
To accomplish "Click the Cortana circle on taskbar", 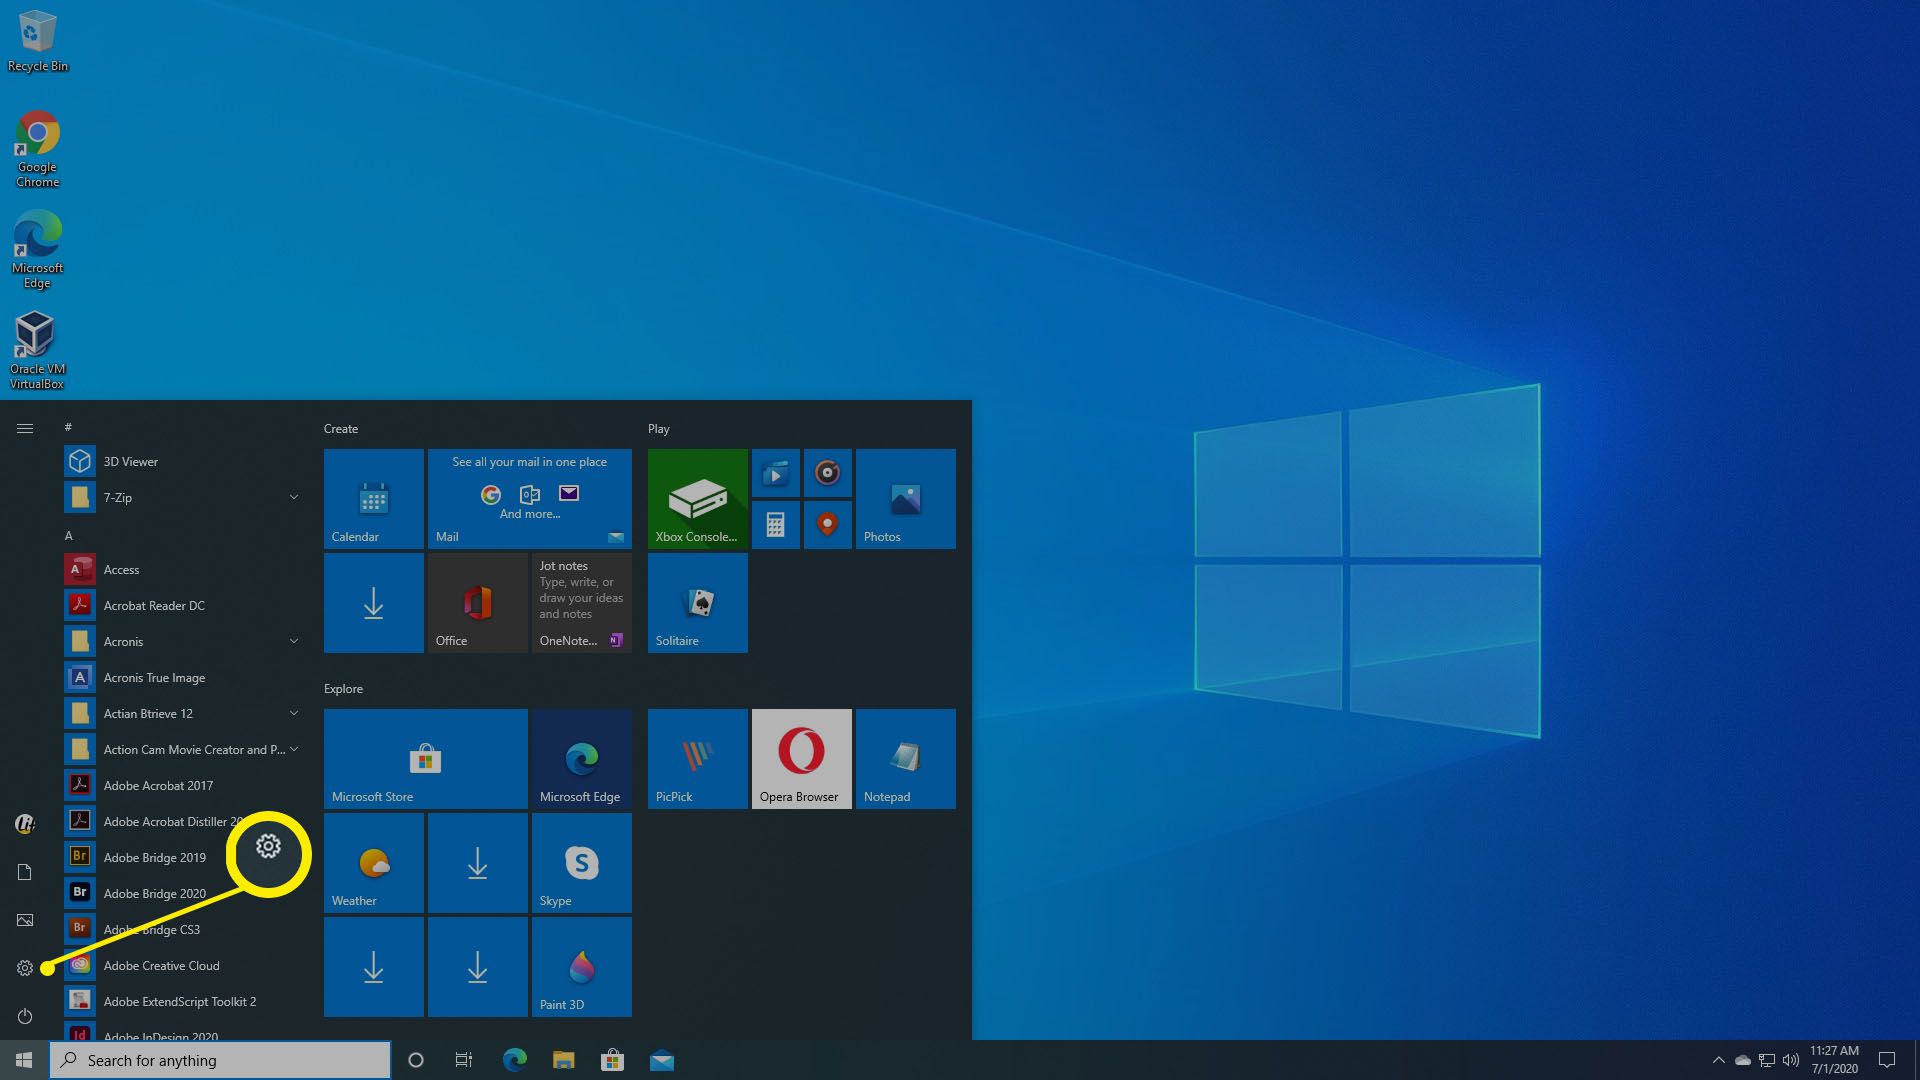I will (x=416, y=1060).
